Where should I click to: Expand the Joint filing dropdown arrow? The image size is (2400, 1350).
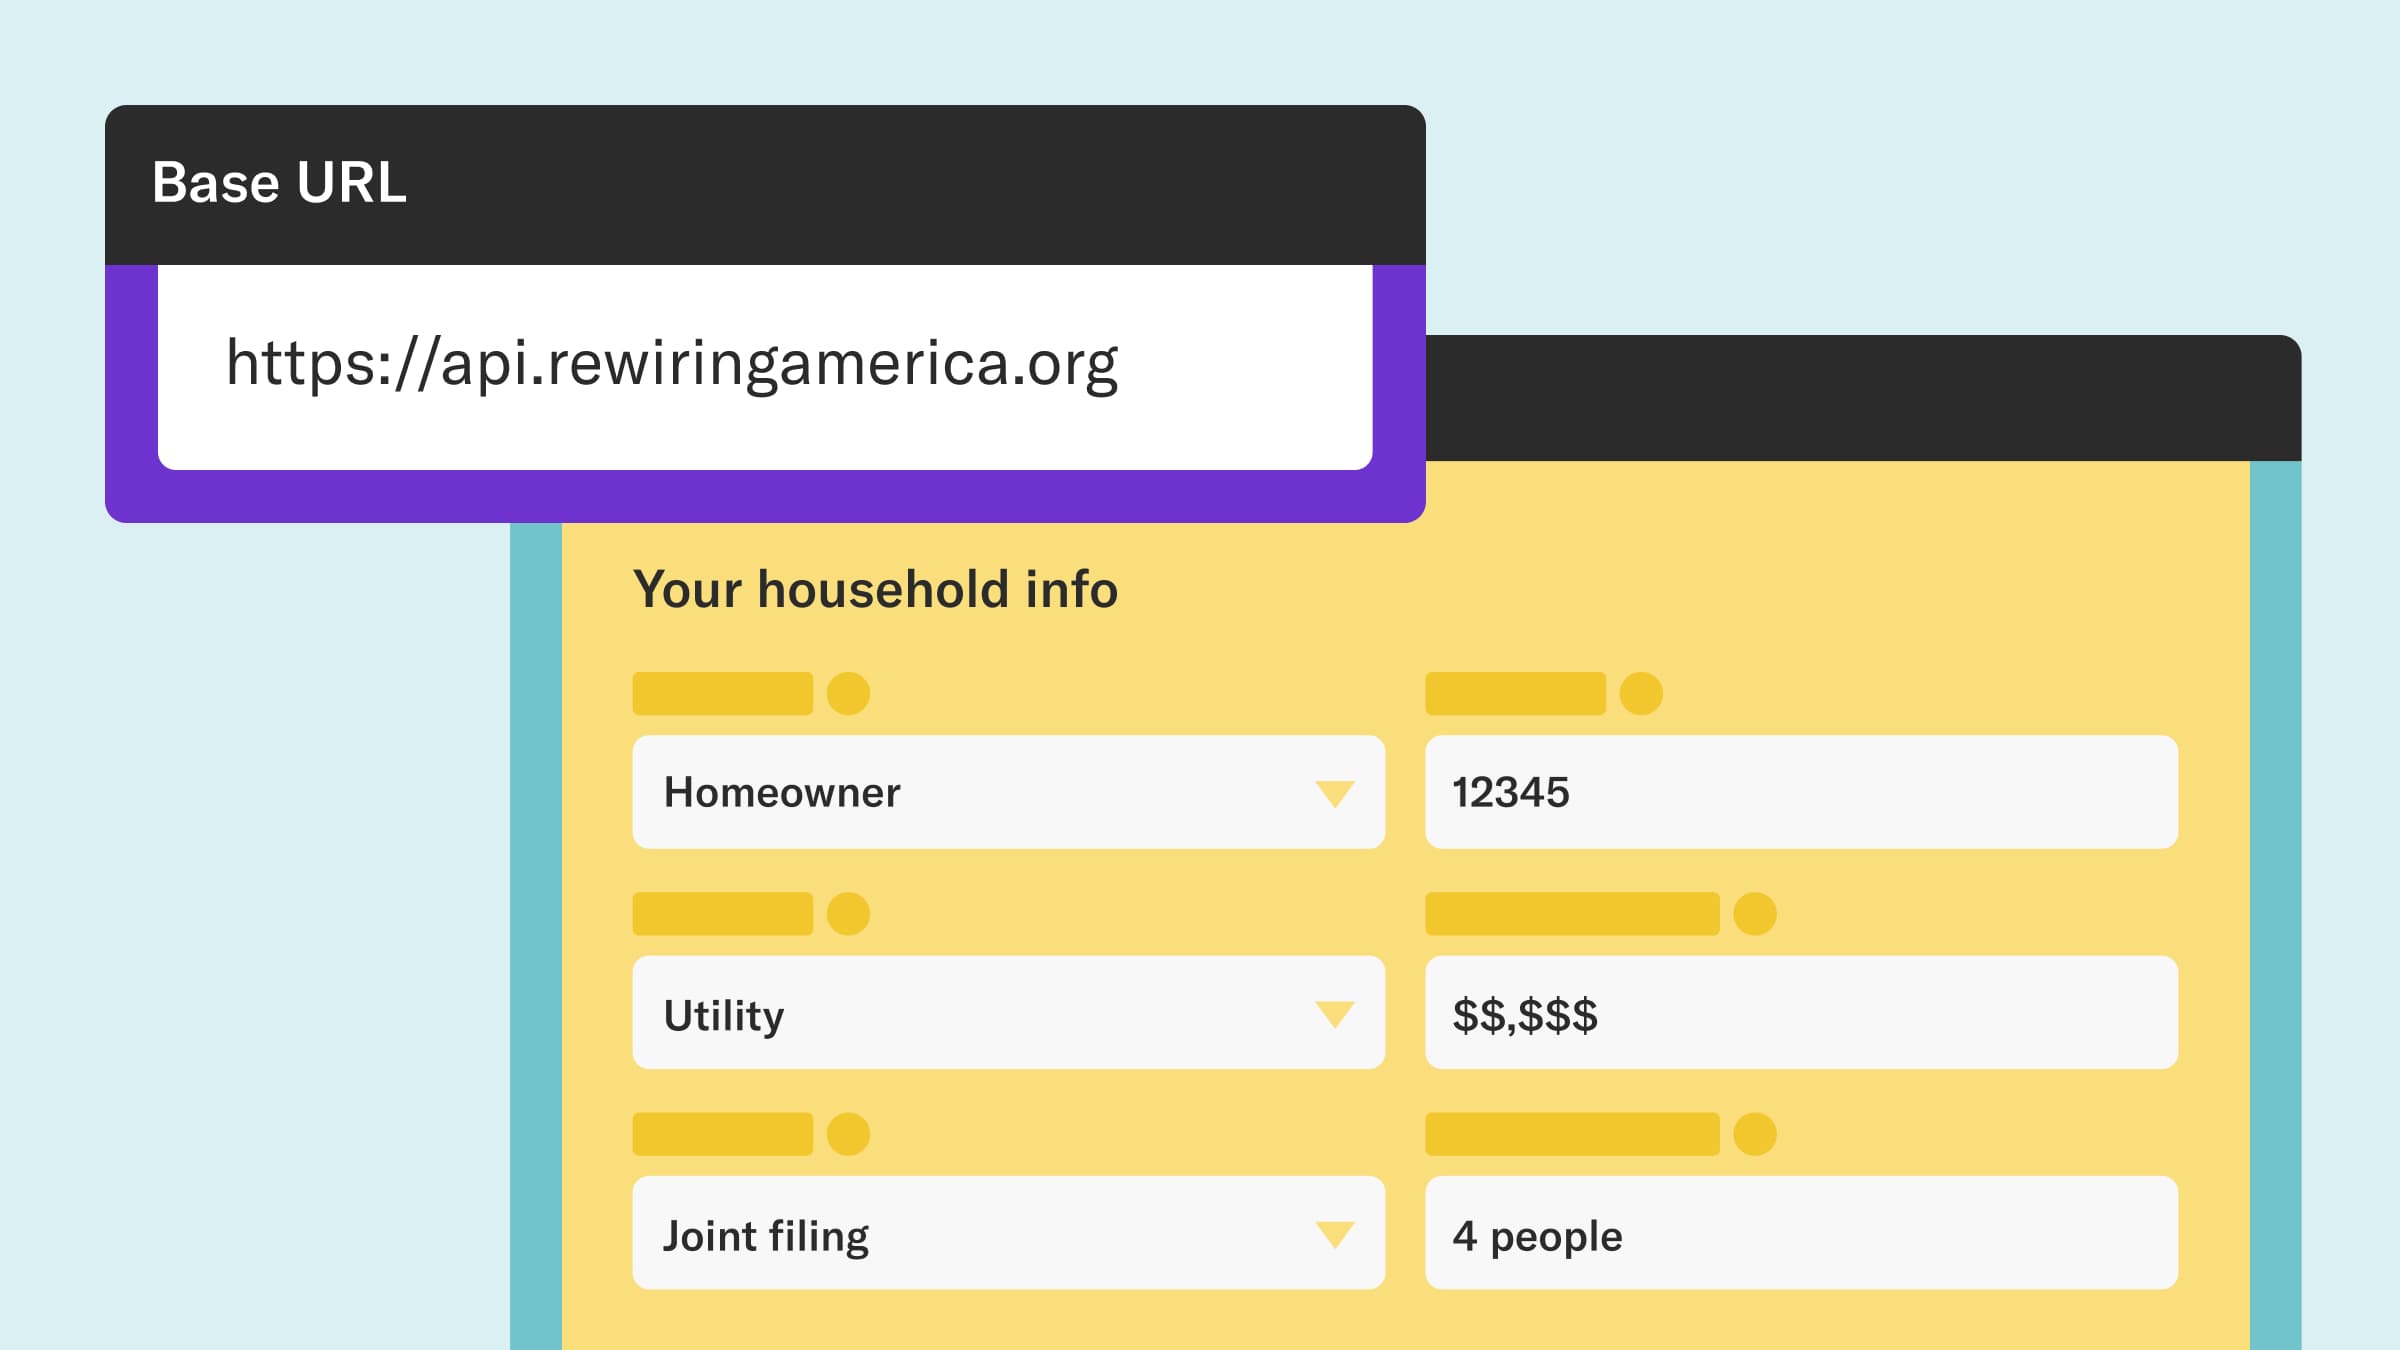pyautogui.click(x=1334, y=1234)
